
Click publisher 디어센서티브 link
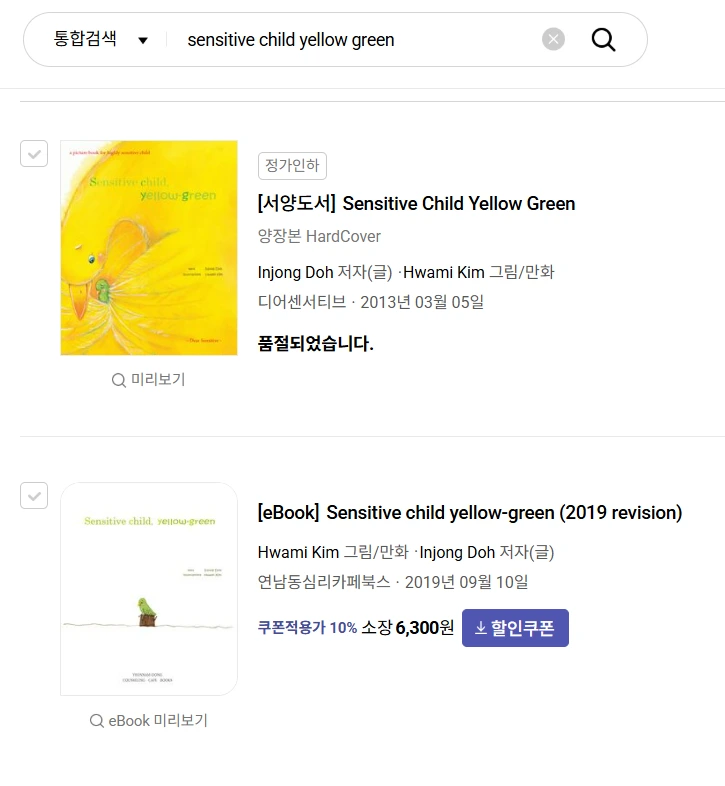[301, 302]
